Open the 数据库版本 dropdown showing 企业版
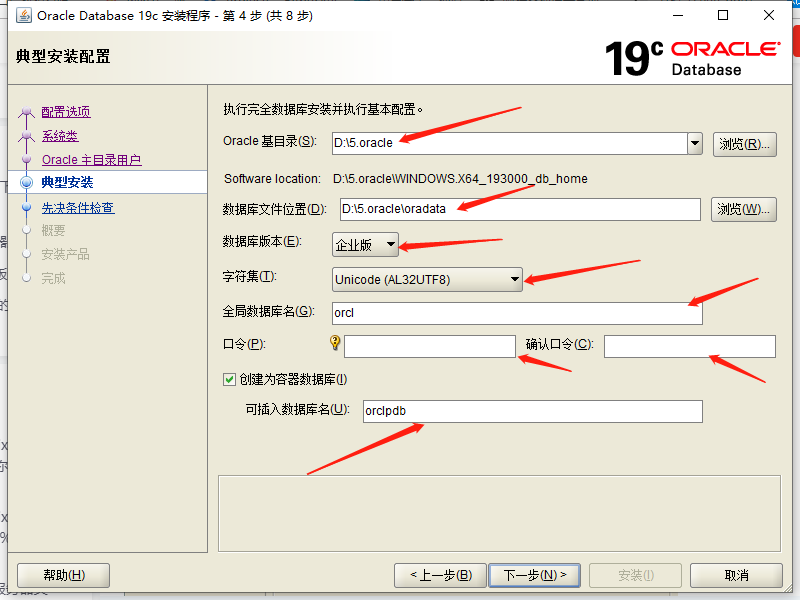The width and height of the screenshot is (800, 600). click(392, 243)
